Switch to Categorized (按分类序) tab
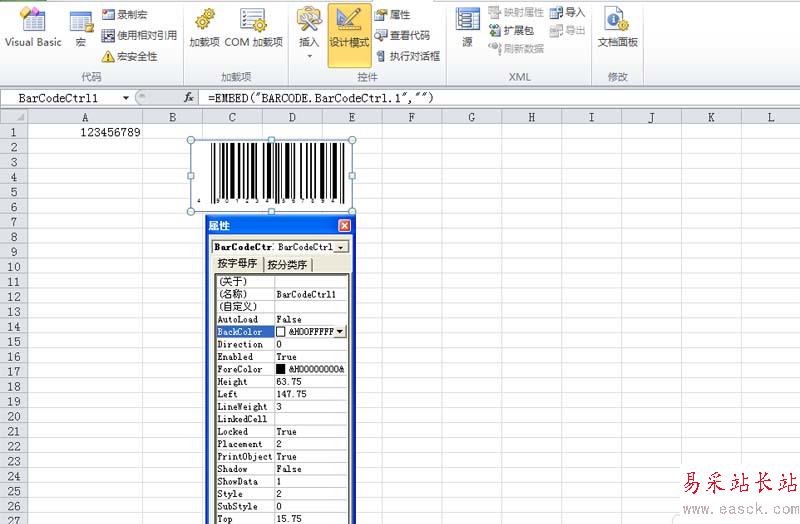800x524 pixels. [287, 264]
